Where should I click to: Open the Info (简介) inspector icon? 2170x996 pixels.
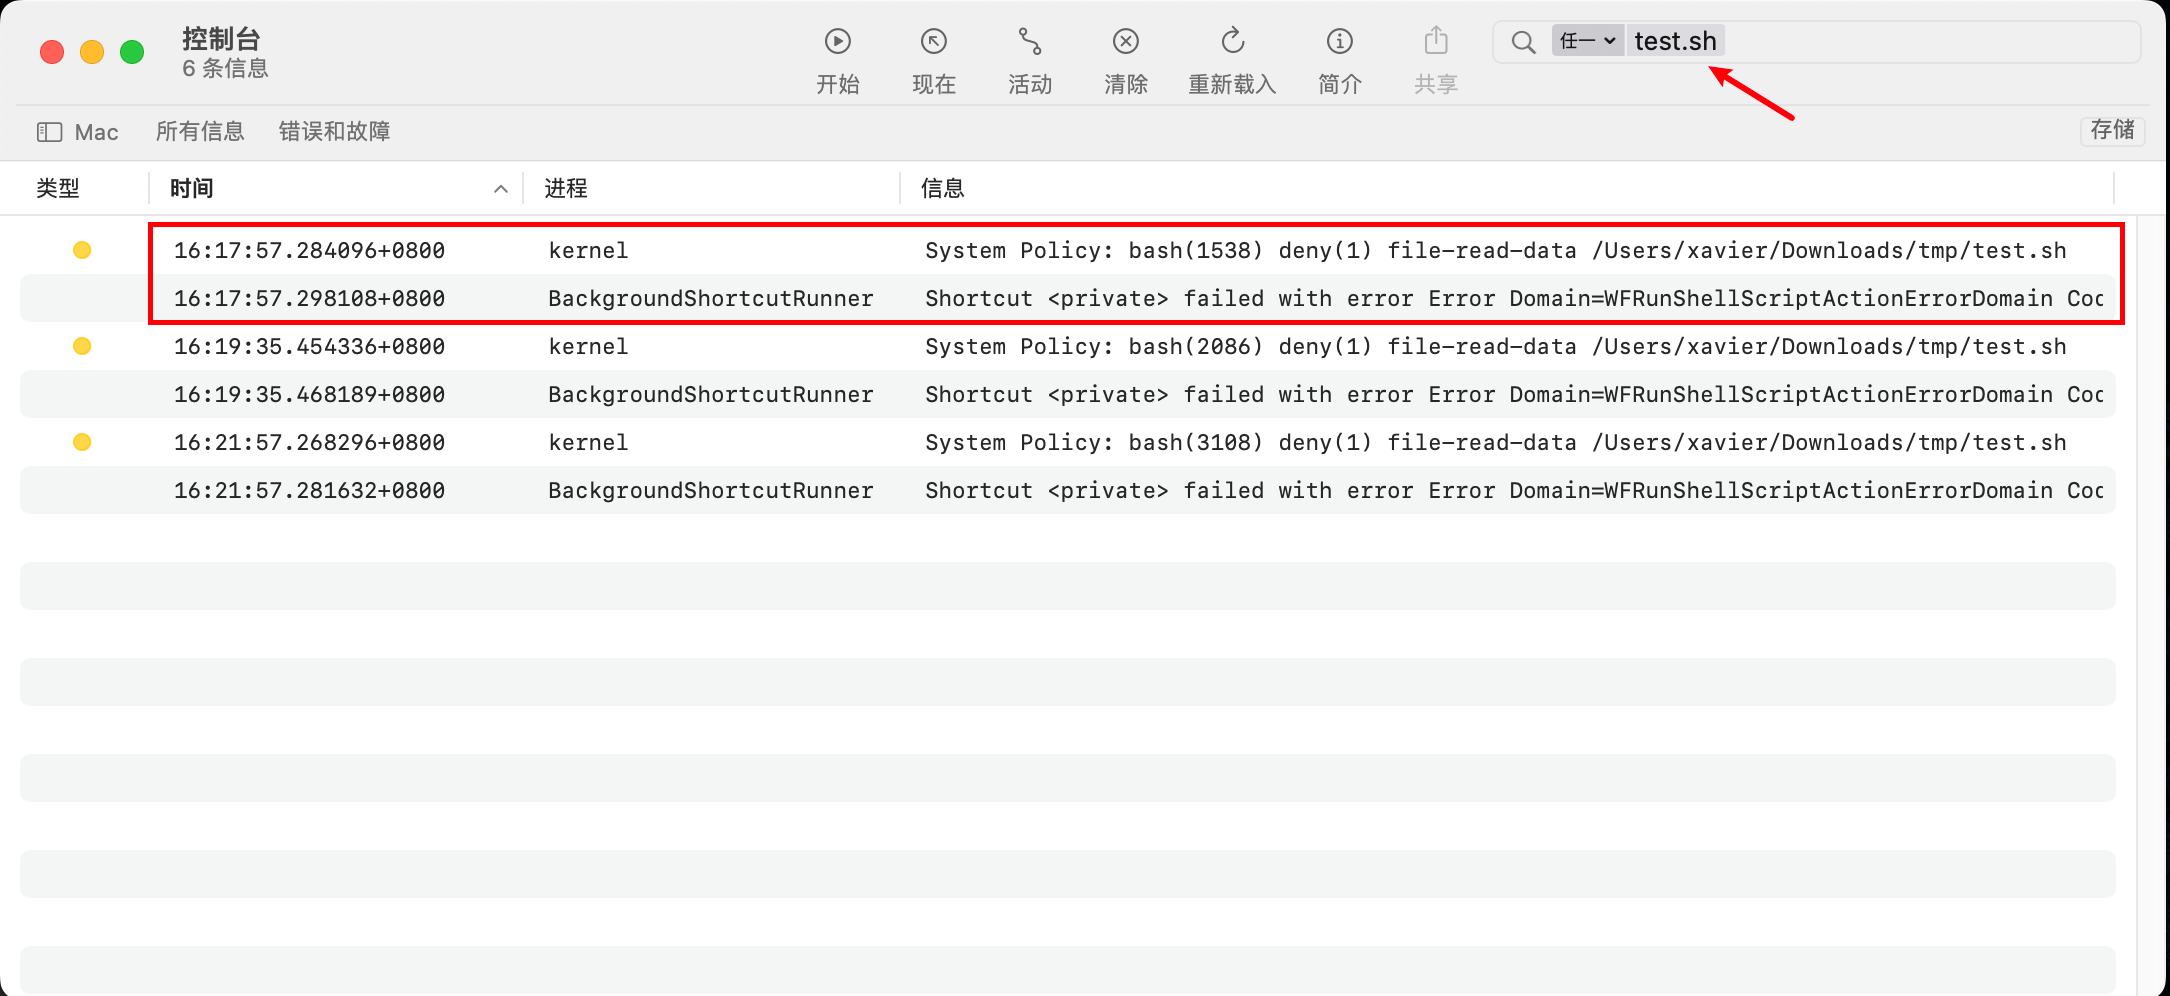point(1340,42)
